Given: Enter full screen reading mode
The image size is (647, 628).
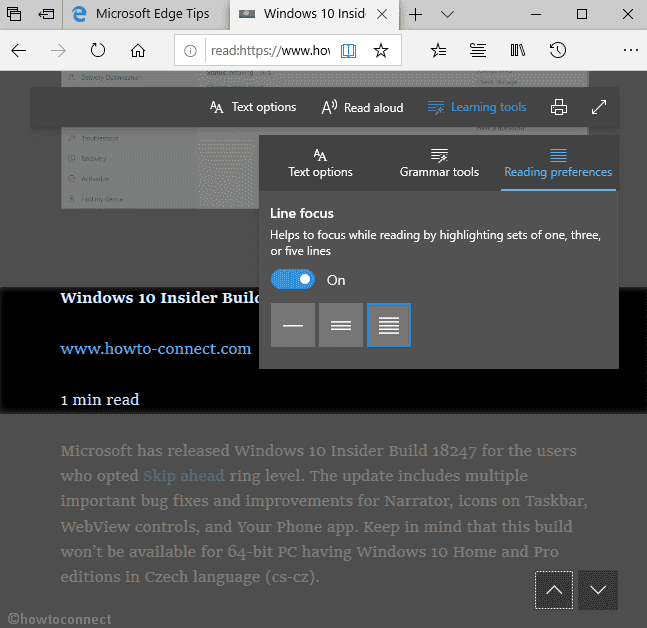Looking at the screenshot, I should tap(599, 107).
